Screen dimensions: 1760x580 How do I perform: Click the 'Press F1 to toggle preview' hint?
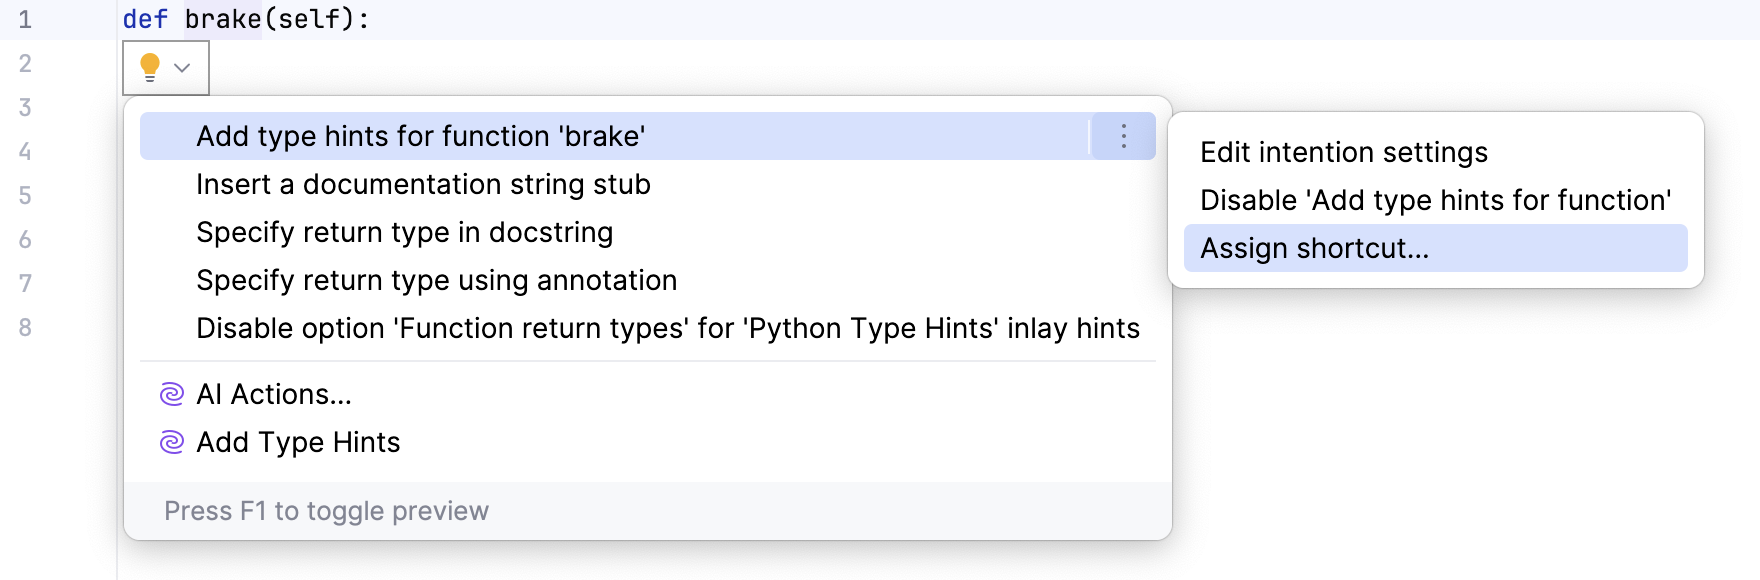tap(326, 511)
